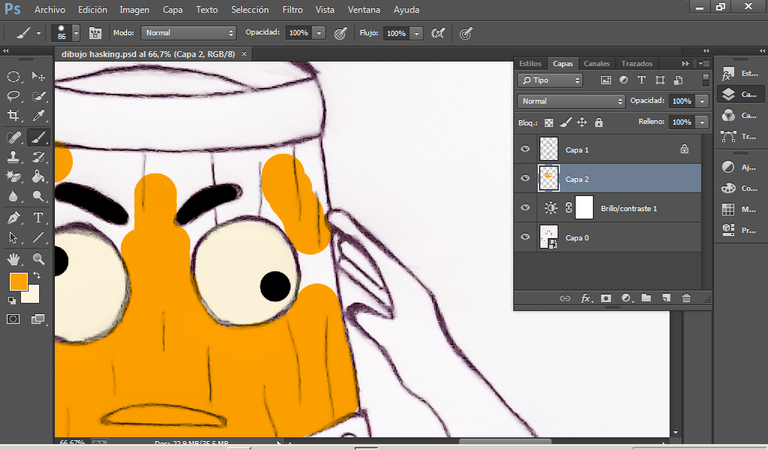Create a new layer button
768x450 pixels.
pos(666,298)
